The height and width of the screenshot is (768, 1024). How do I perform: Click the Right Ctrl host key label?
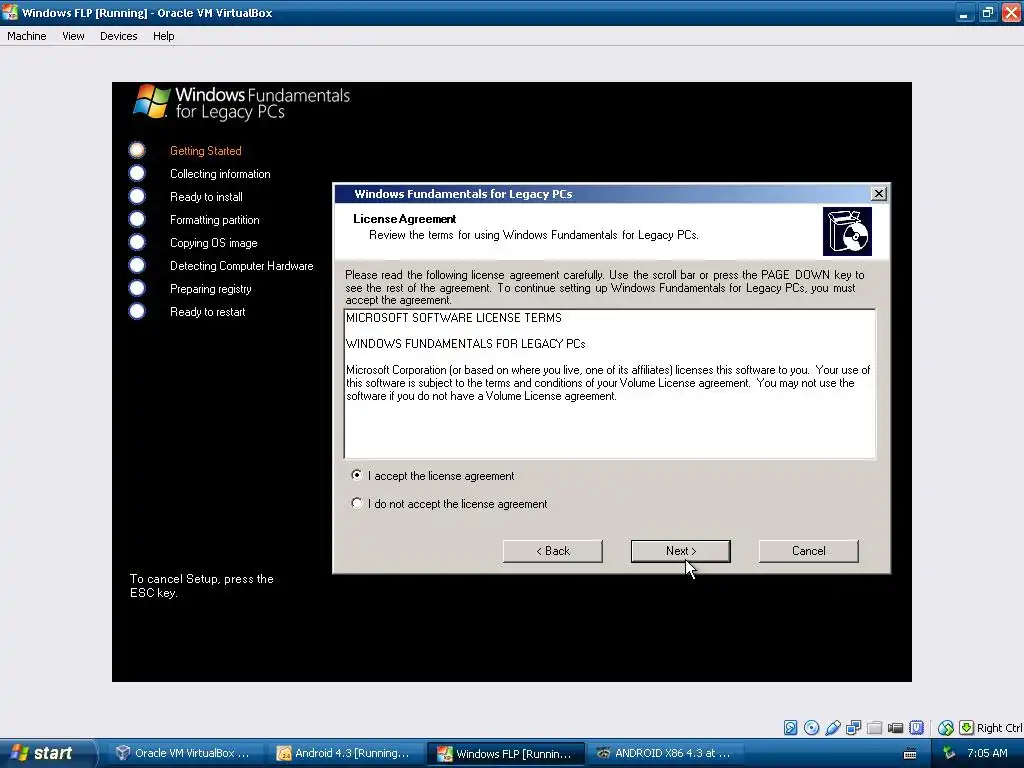(999, 728)
